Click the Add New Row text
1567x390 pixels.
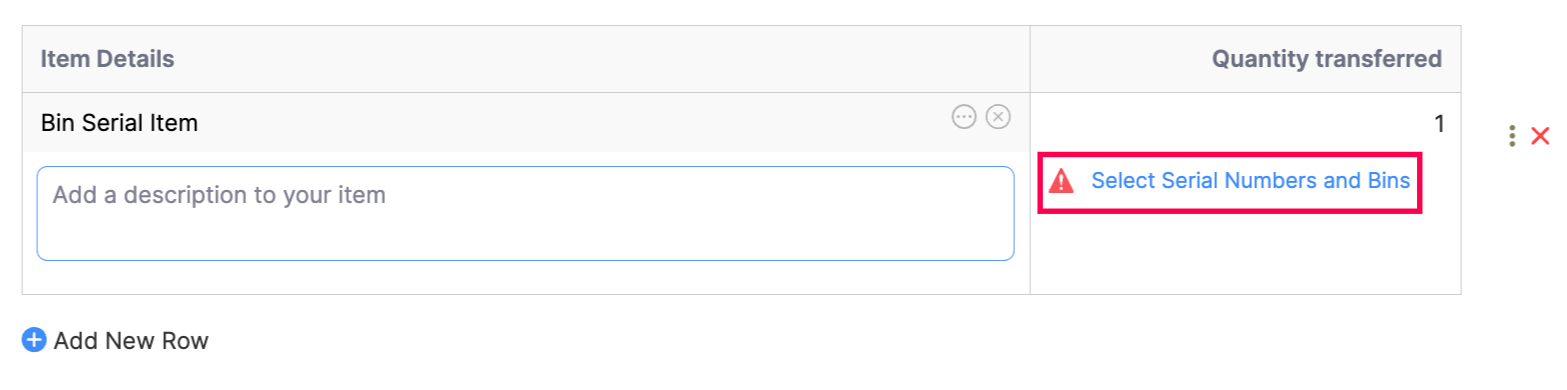(x=131, y=341)
